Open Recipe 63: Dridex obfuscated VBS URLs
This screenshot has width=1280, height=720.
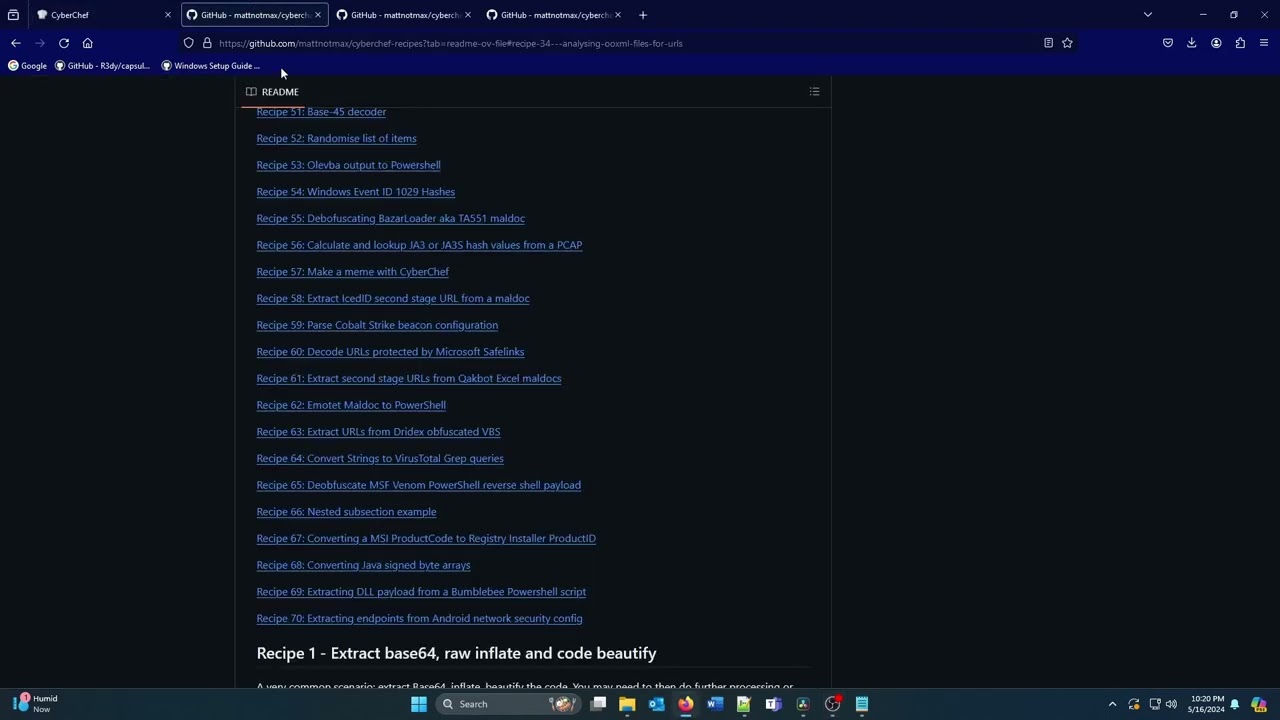coord(378,432)
